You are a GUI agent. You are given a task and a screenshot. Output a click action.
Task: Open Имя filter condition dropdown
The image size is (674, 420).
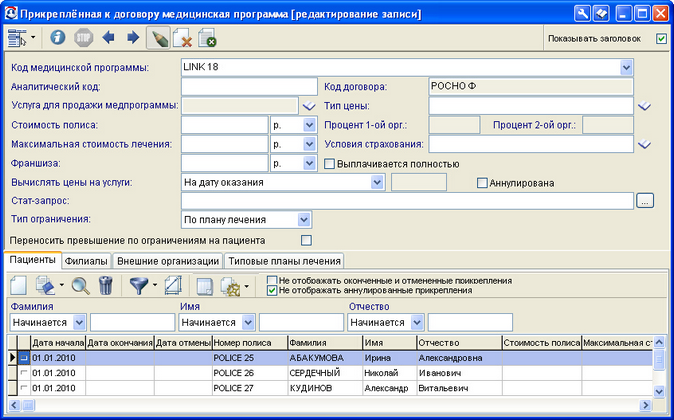pos(248,322)
